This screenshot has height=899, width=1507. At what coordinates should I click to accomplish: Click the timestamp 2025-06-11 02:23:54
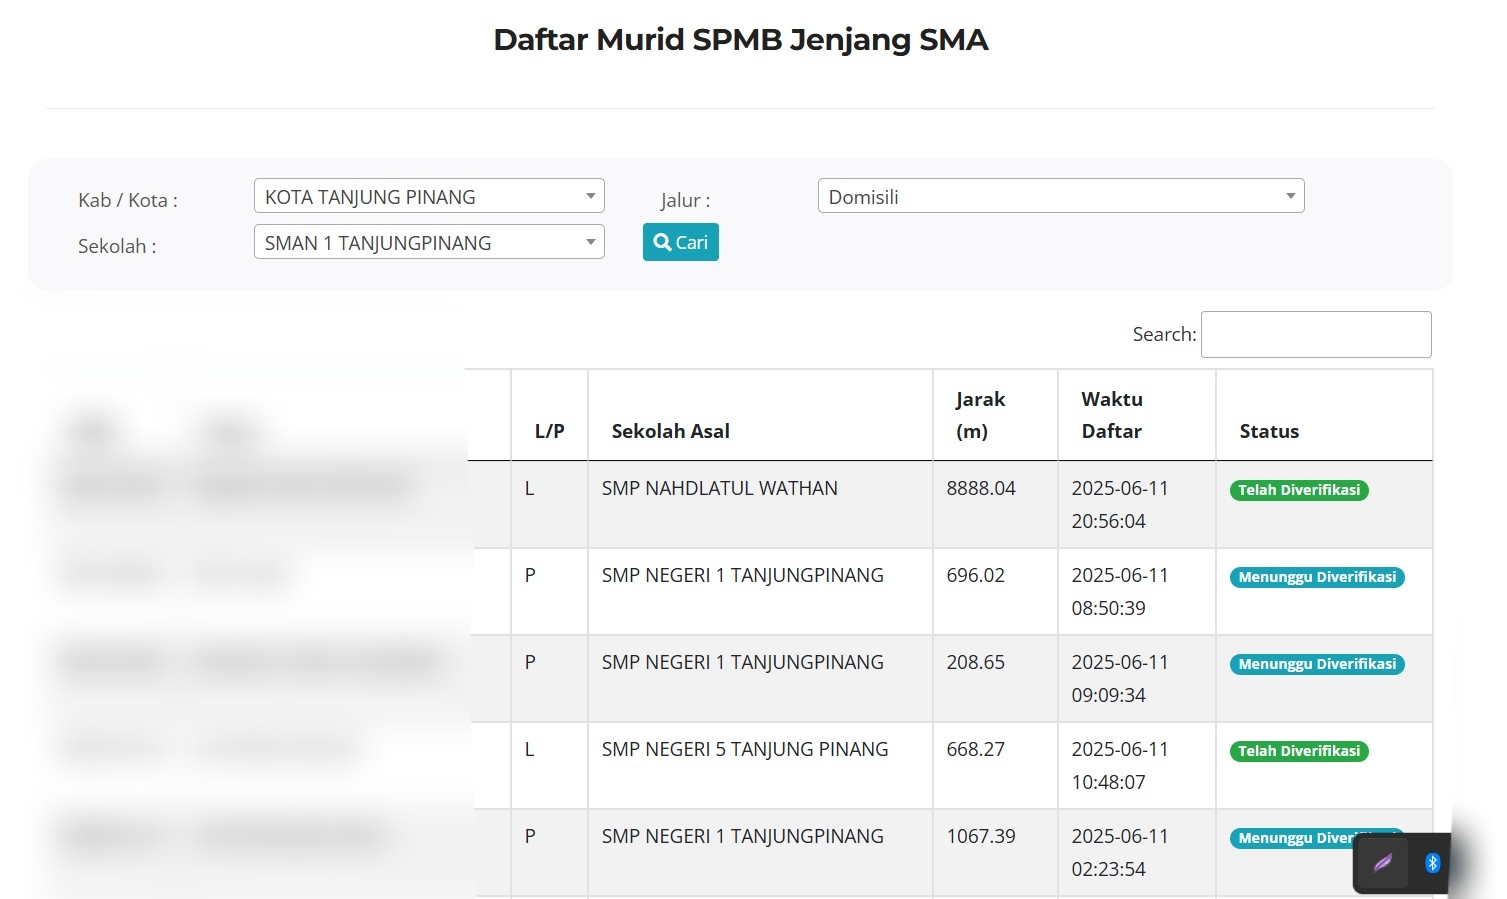1120,852
